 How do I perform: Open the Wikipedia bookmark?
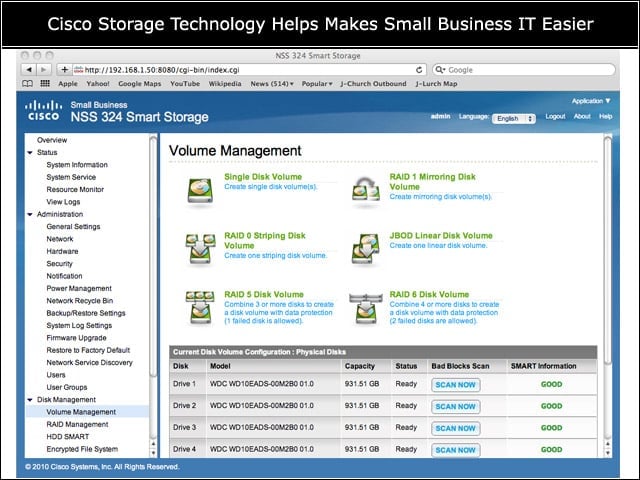point(225,84)
